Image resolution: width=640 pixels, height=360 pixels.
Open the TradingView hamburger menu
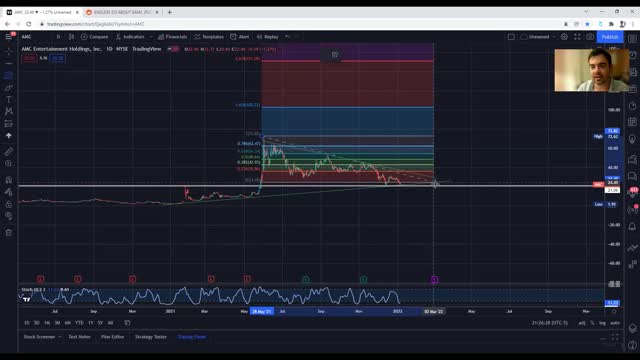(9, 37)
